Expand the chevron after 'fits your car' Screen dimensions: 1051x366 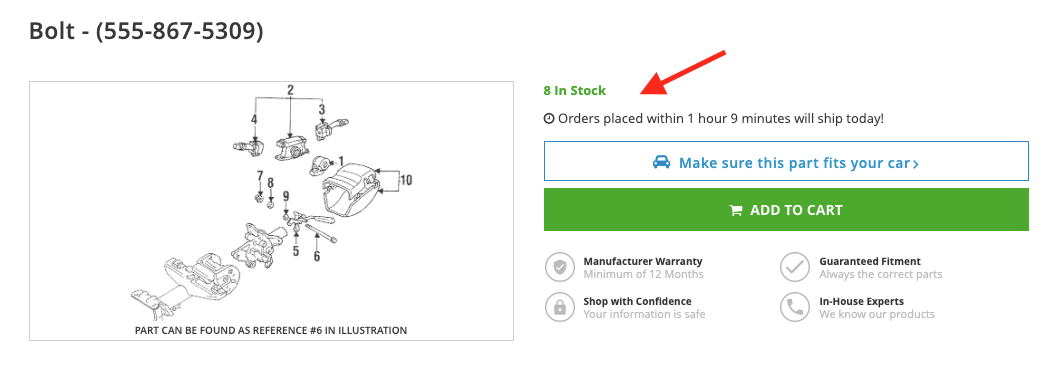[x=916, y=164]
